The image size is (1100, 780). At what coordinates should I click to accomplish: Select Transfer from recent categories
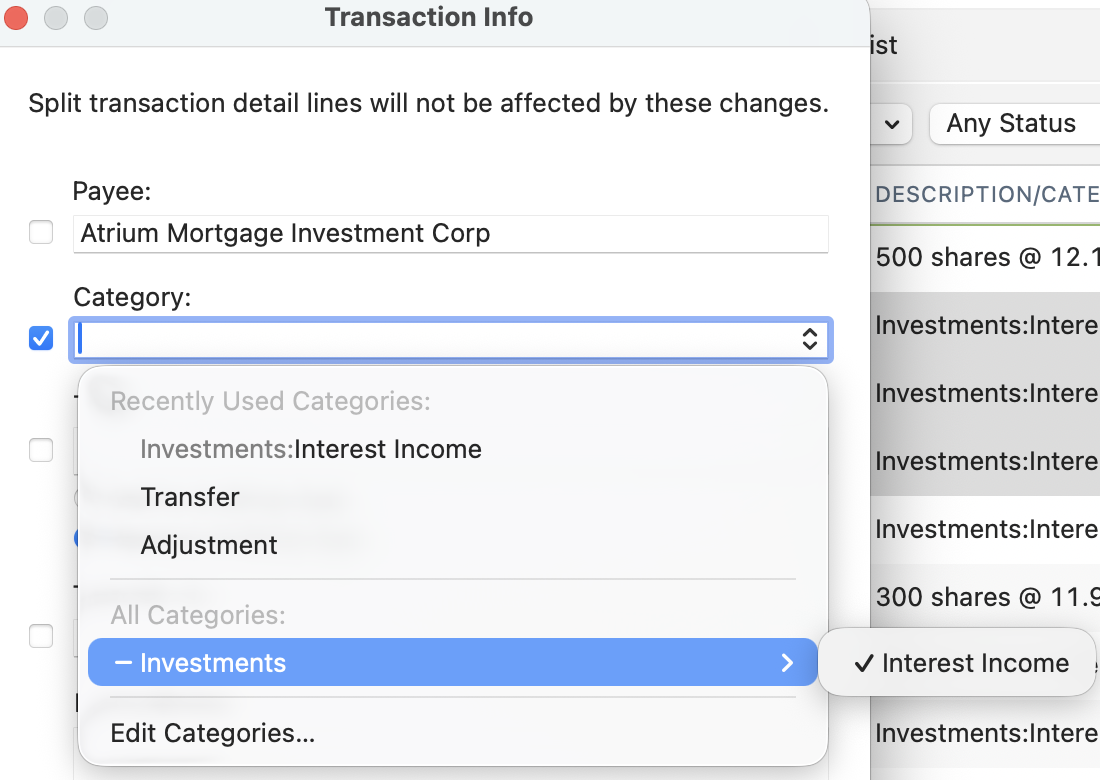coord(190,497)
